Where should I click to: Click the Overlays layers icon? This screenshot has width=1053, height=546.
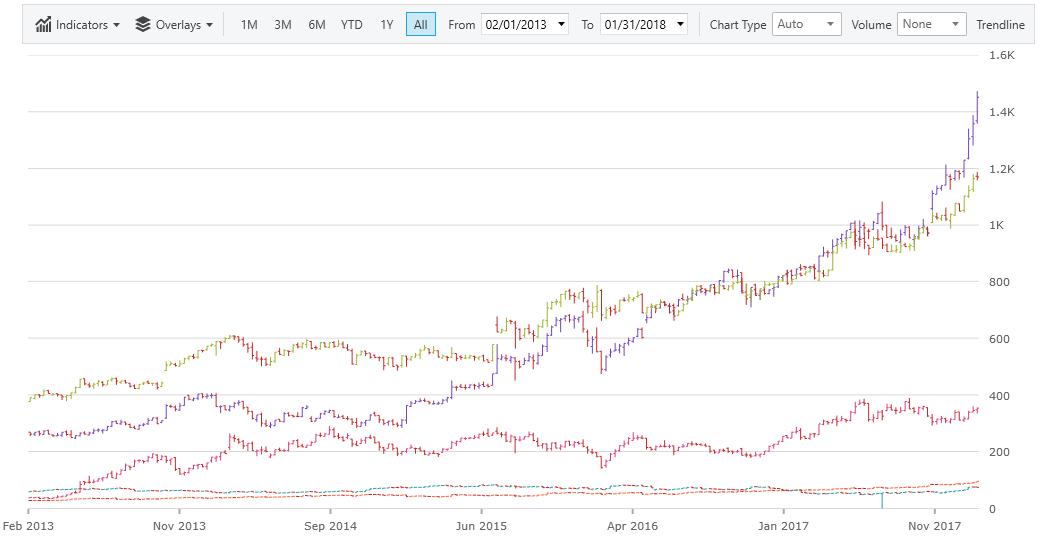(x=143, y=25)
